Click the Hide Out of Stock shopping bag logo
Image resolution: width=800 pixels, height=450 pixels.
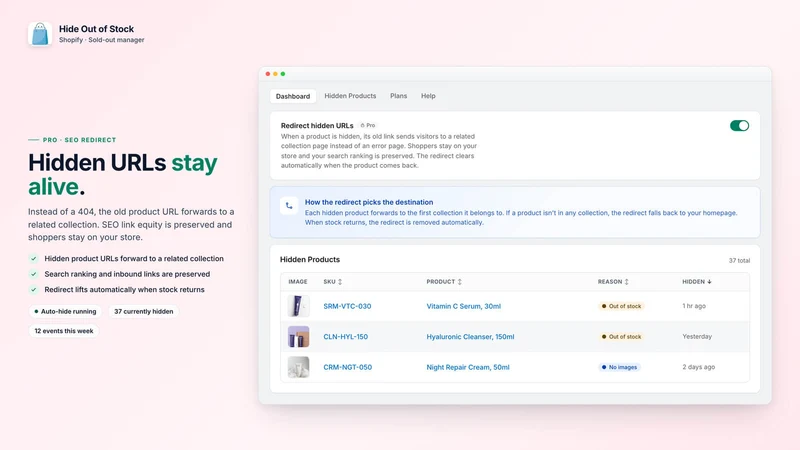click(x=40, y=34)
